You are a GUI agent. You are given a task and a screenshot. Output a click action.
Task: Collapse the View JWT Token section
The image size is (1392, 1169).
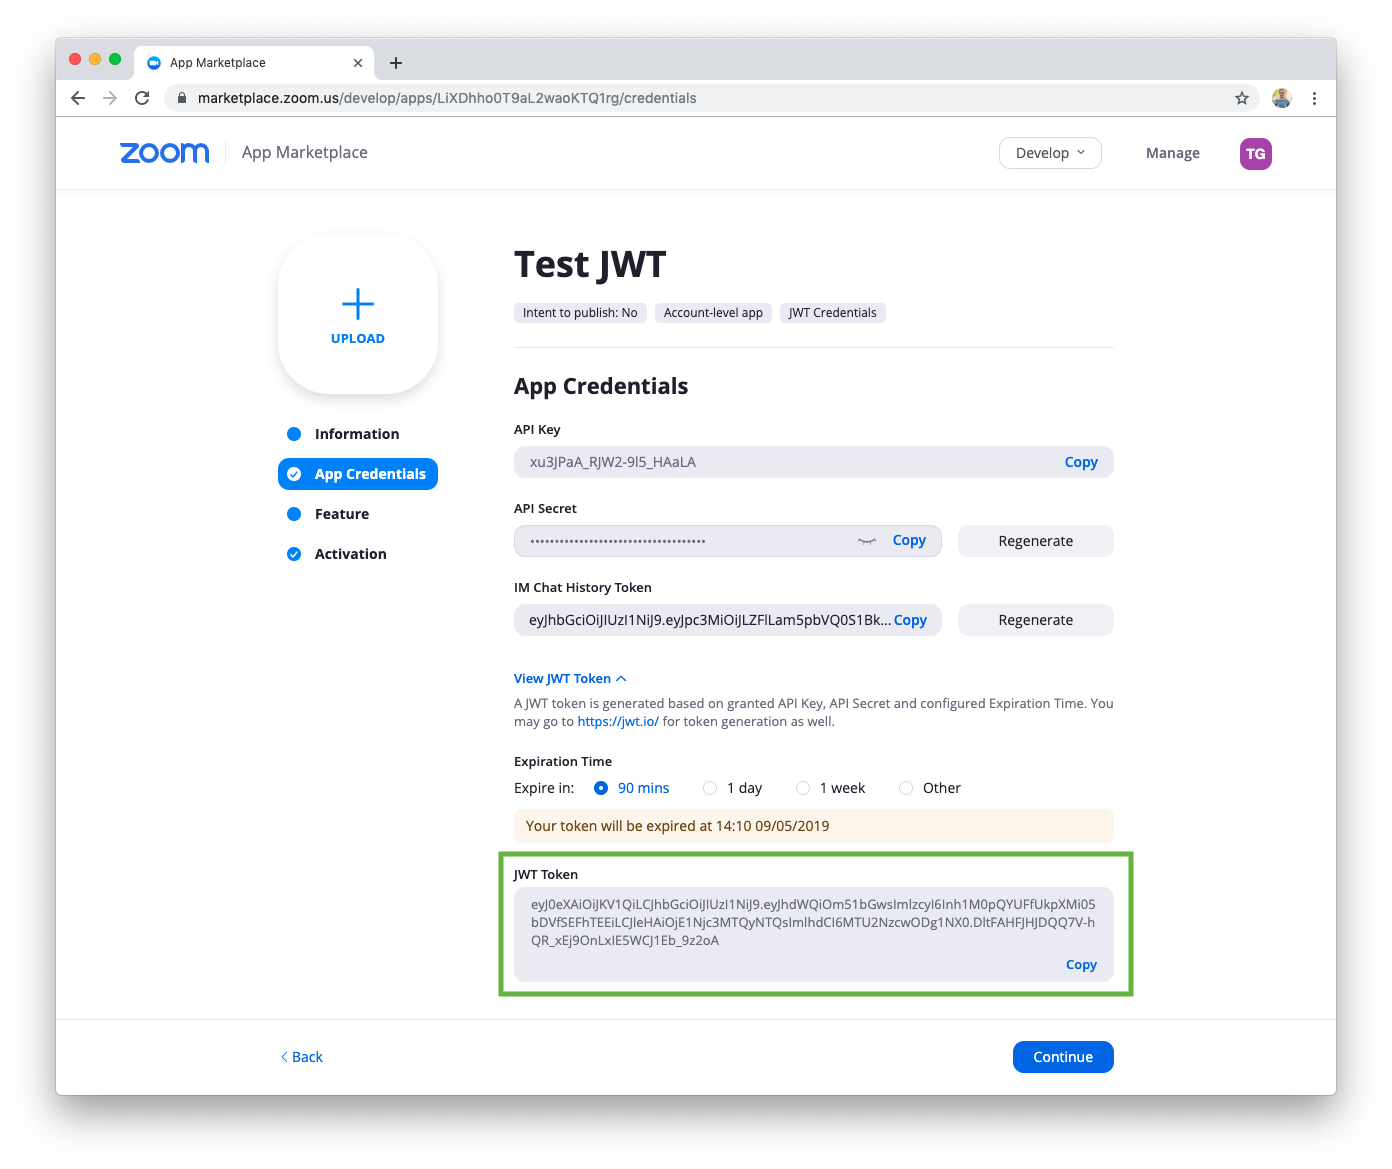pyautogui.click(x=570, y=679)
